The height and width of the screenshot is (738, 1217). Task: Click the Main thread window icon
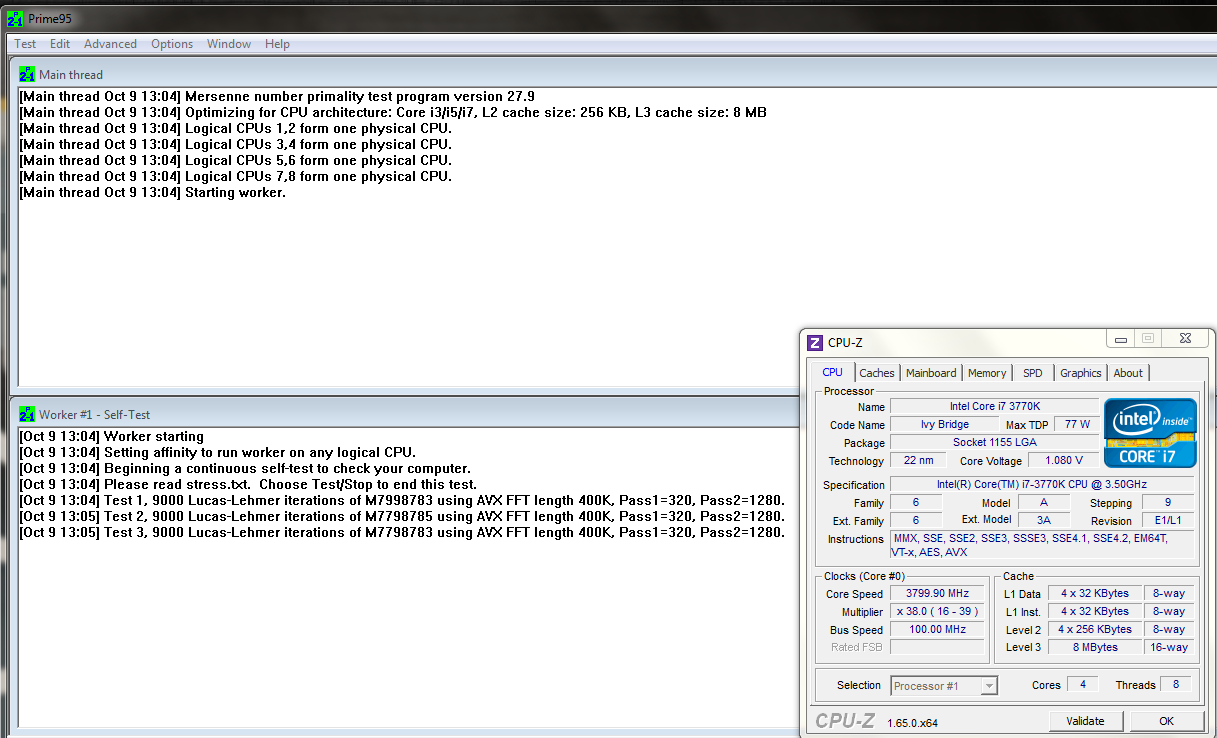pos(27,74)
